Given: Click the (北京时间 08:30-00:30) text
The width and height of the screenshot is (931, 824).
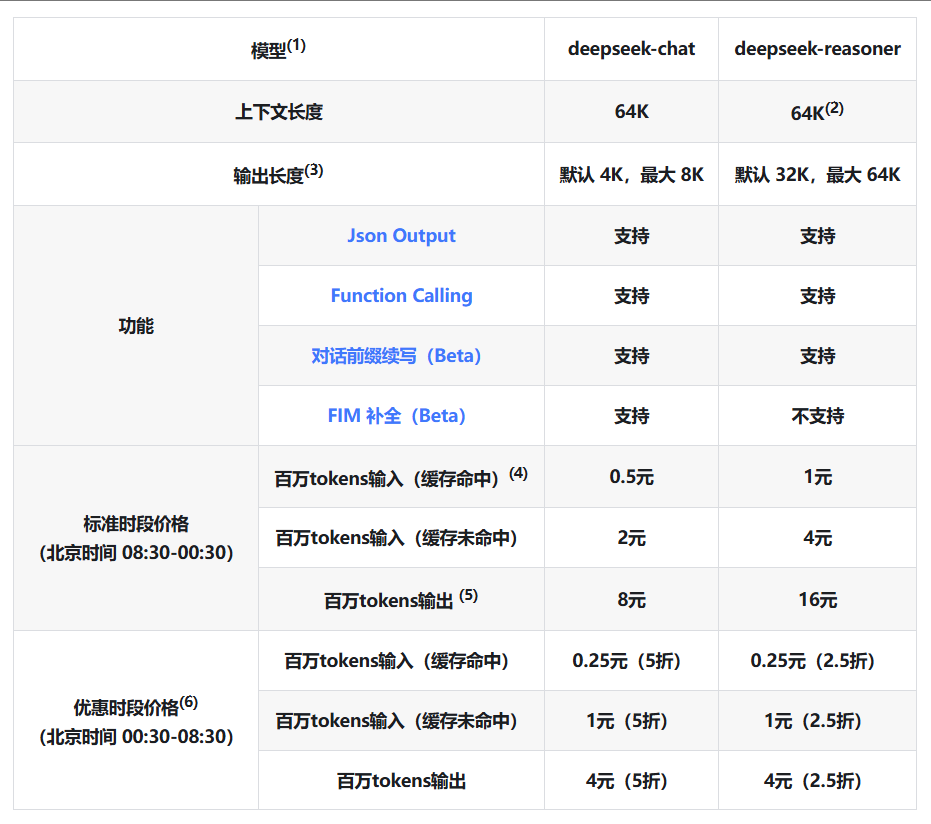Looking at the screenshot, I should (136, 553).
